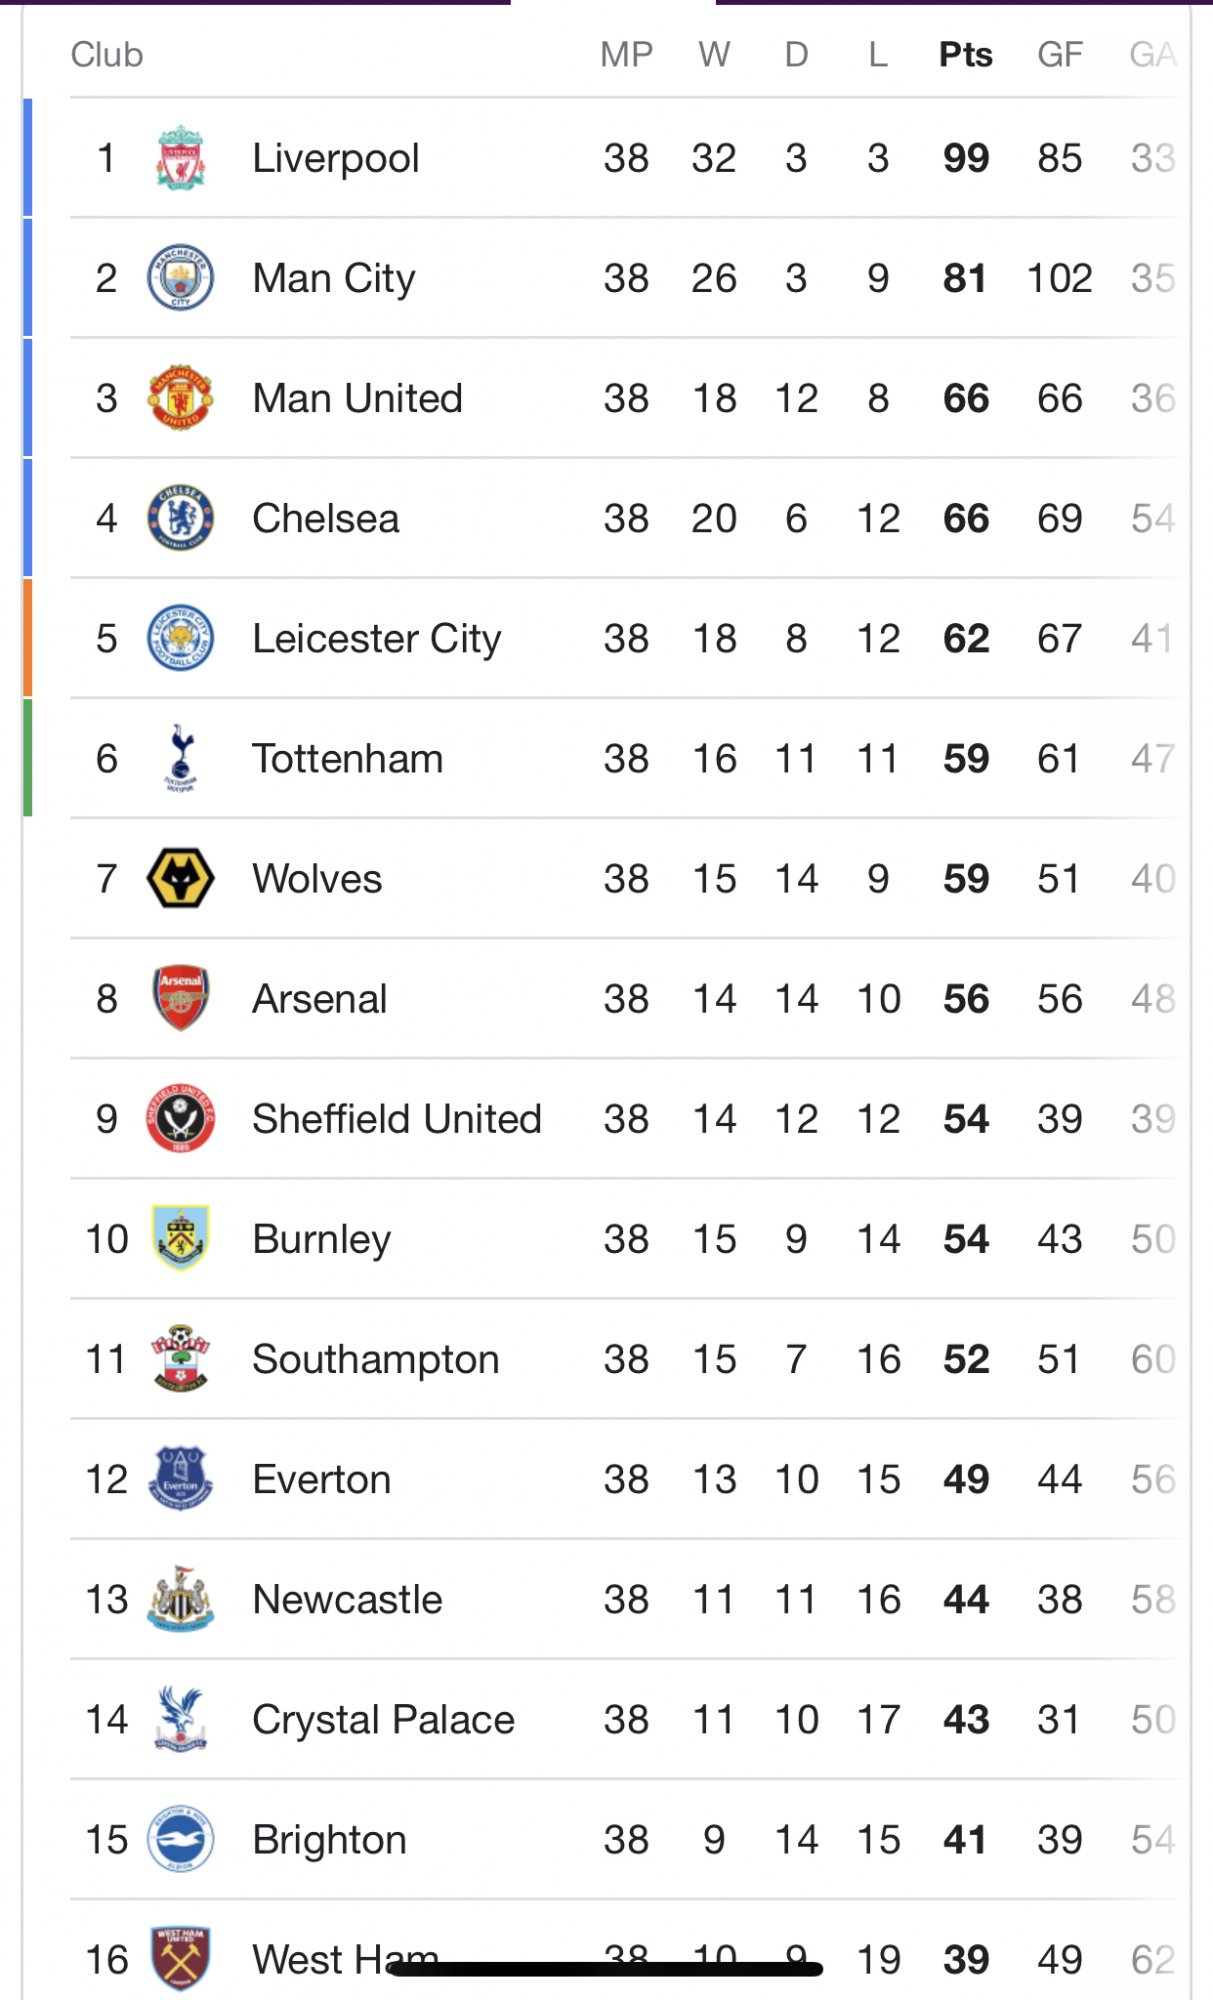Select the Pts column header

[x=965, y=54]
